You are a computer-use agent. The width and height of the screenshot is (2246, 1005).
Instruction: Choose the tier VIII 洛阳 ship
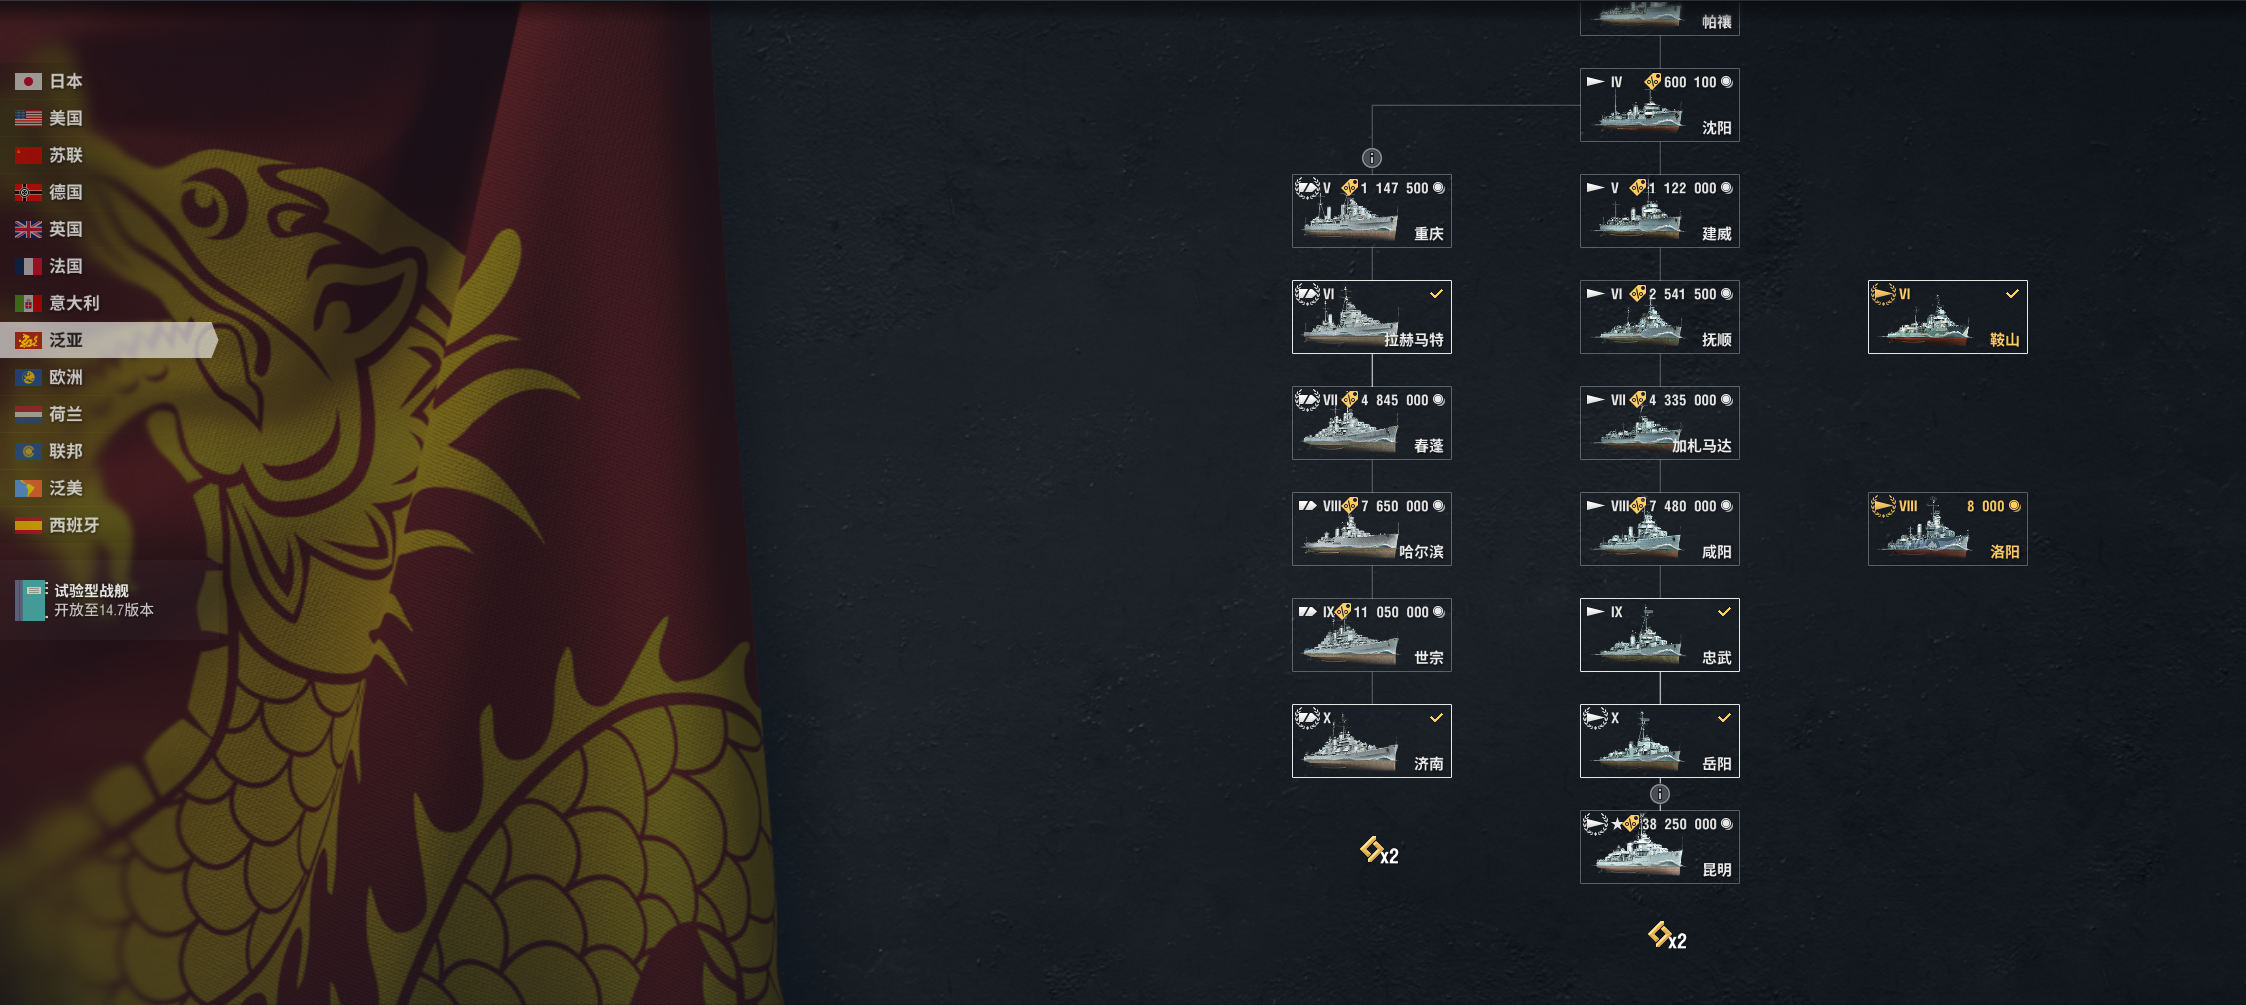tap(1948, 529)
